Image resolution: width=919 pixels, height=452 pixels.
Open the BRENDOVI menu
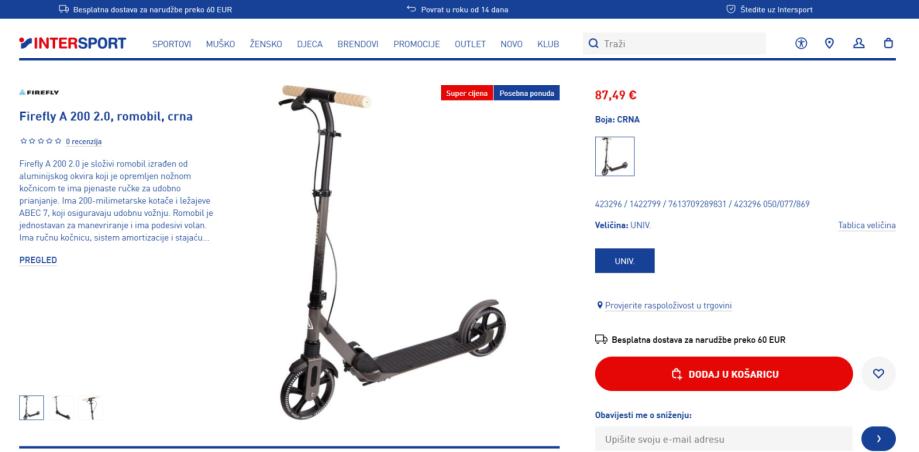coord(358,44)
